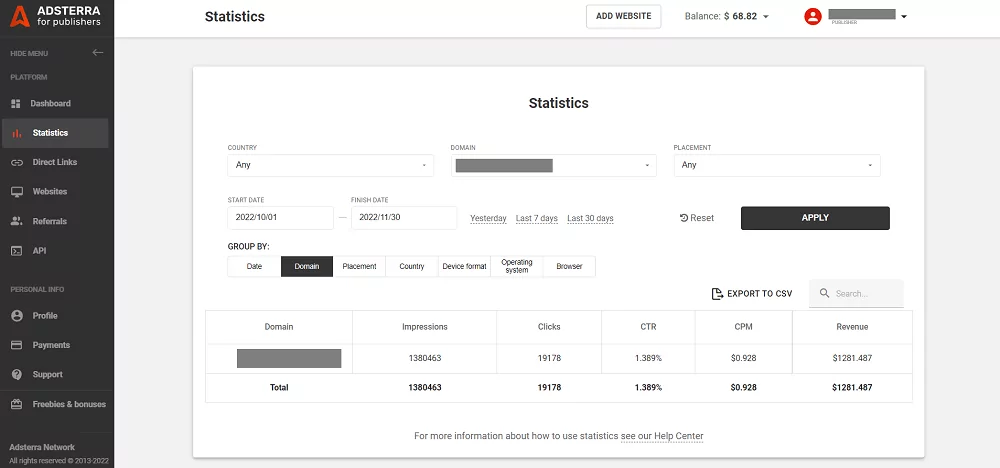Open the Placement dropdown

point(777,165)
